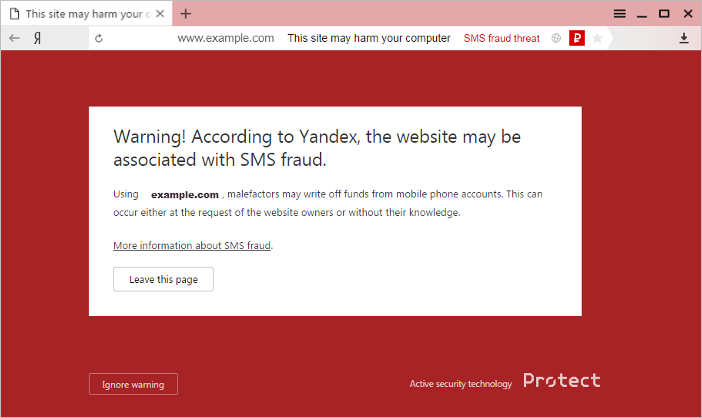The image size is (702, 418).
Task: Bookmark the page with the star icon
Action: (597, 38)
